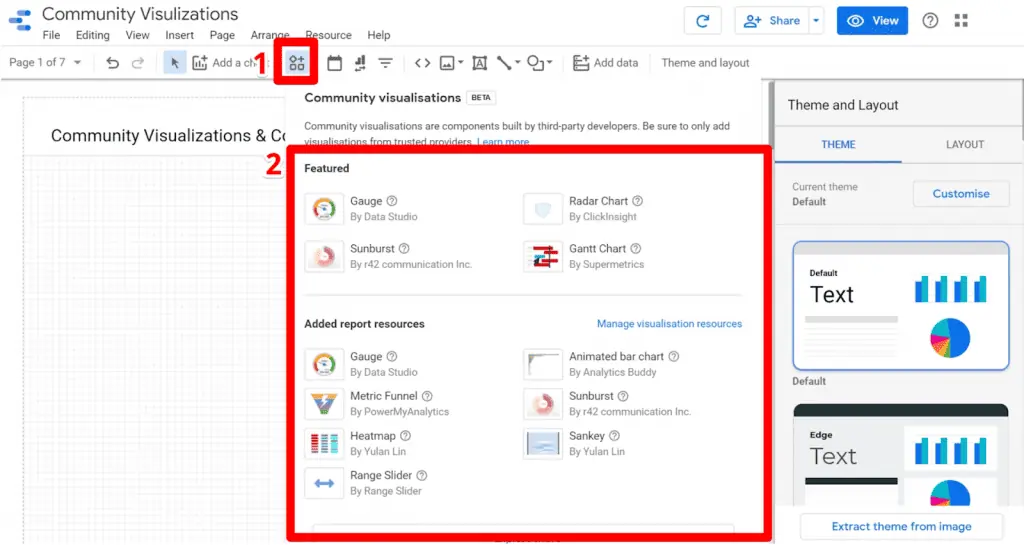This screenshot has width=1024, height=545.
Task: Click the Customise theme button
Action: click(x=961, y=194)
